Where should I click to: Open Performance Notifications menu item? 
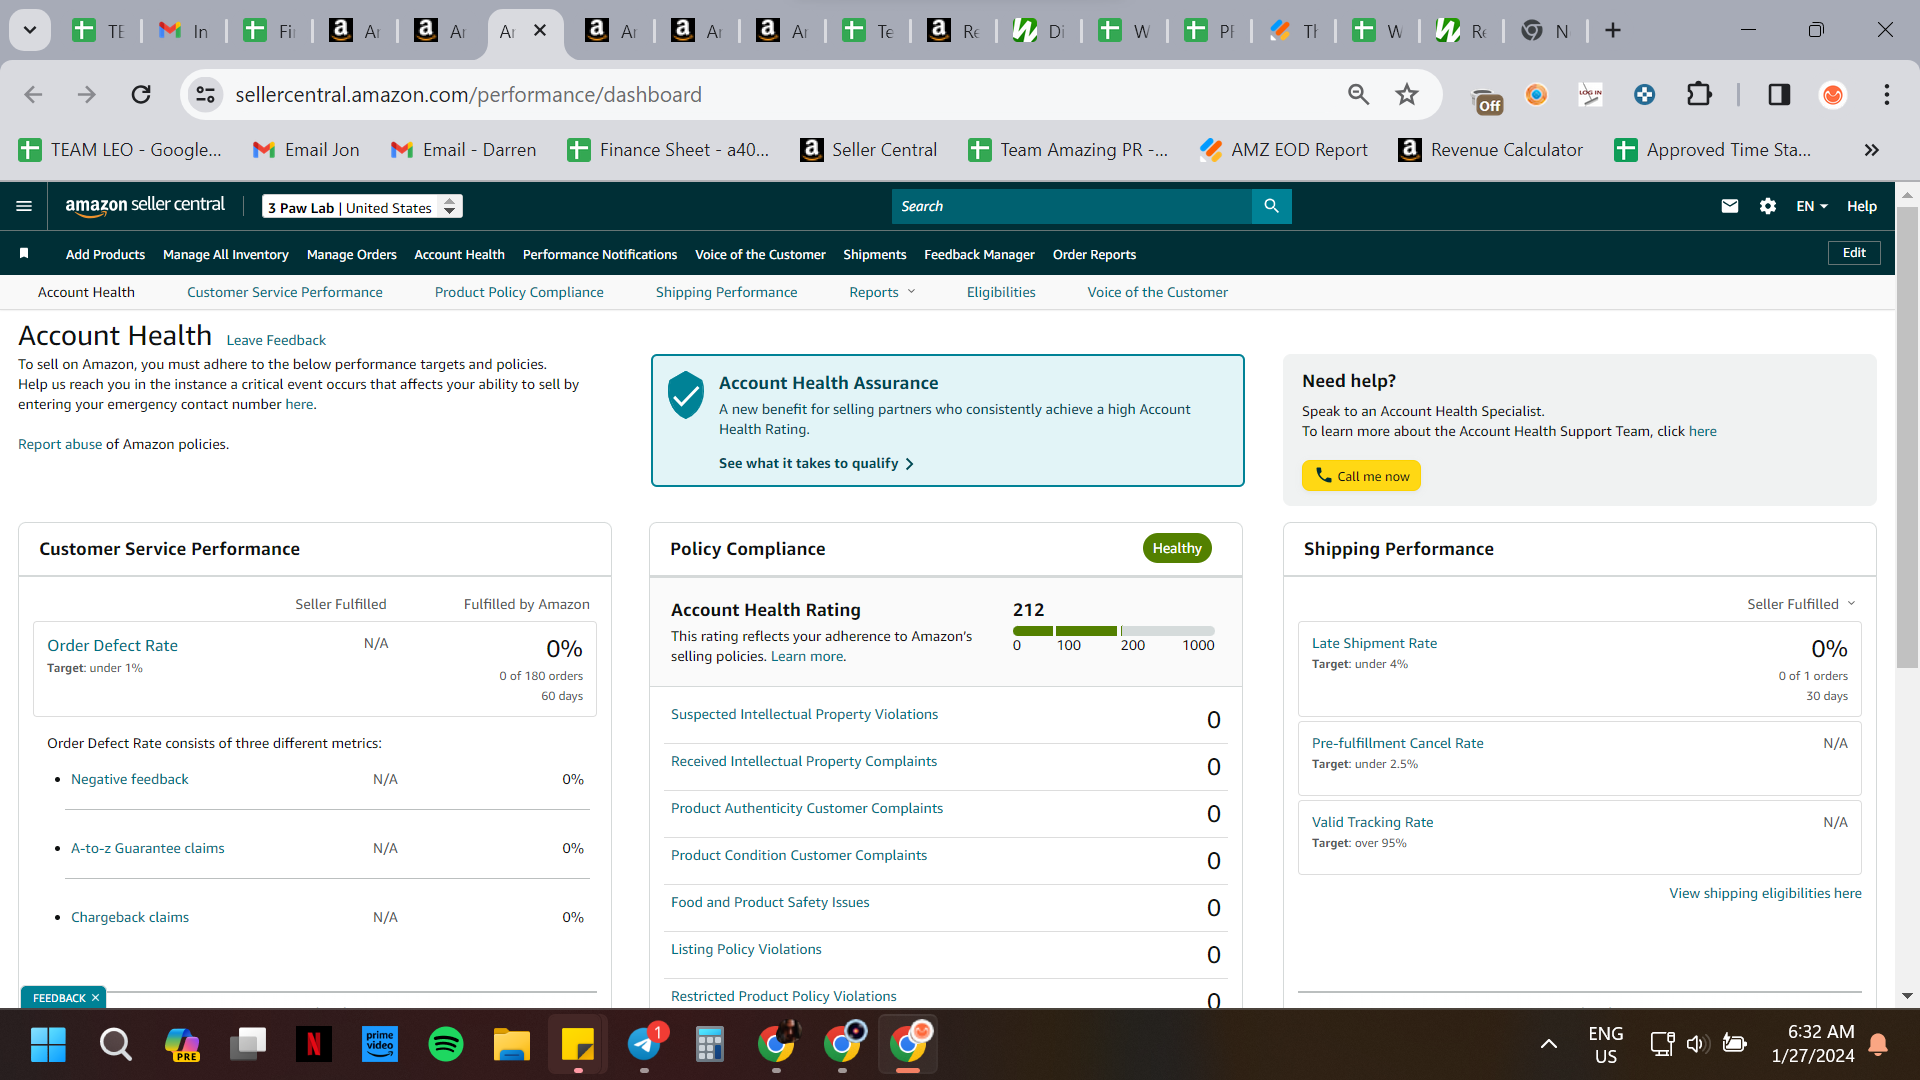point(600,254)
